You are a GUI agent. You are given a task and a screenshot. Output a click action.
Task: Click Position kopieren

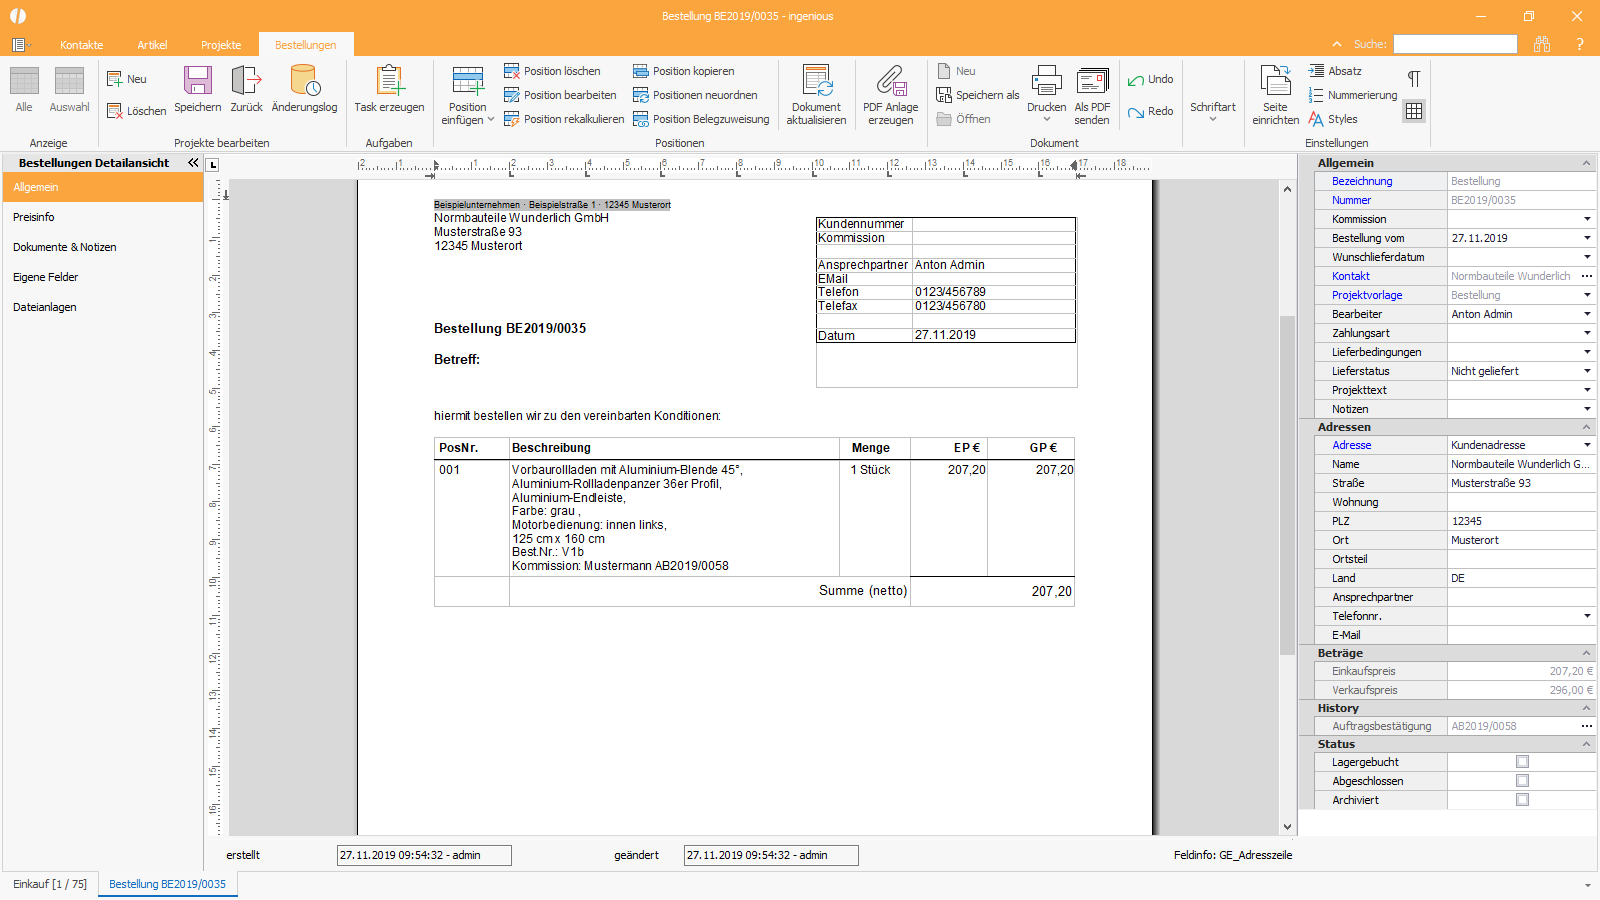point(684,71)
